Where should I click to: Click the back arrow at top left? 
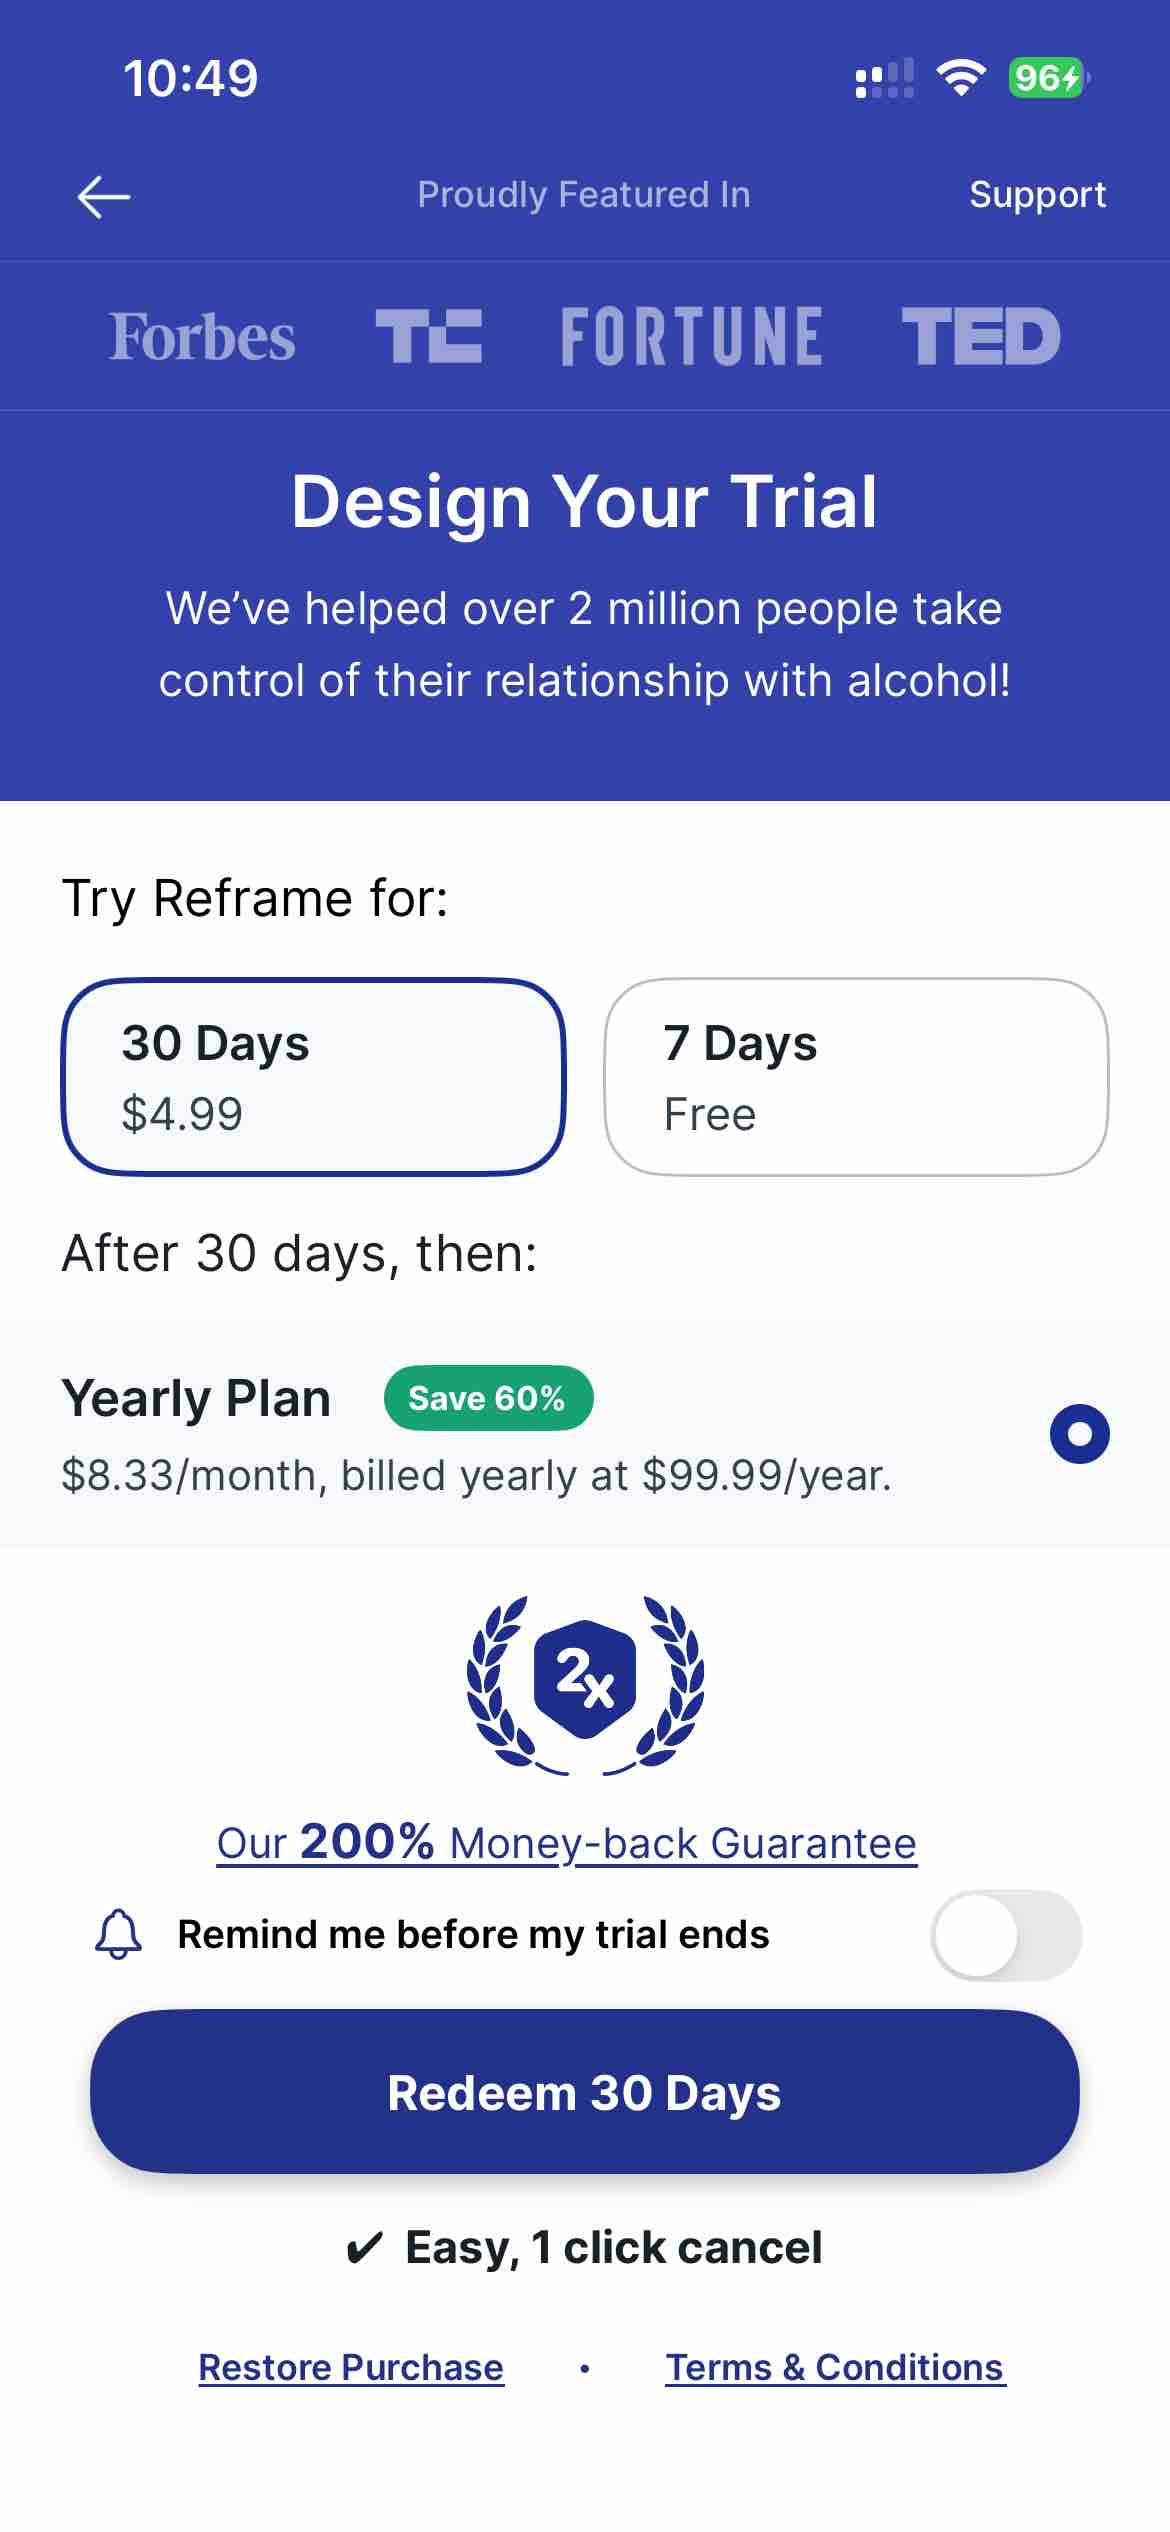click(103, 196)
